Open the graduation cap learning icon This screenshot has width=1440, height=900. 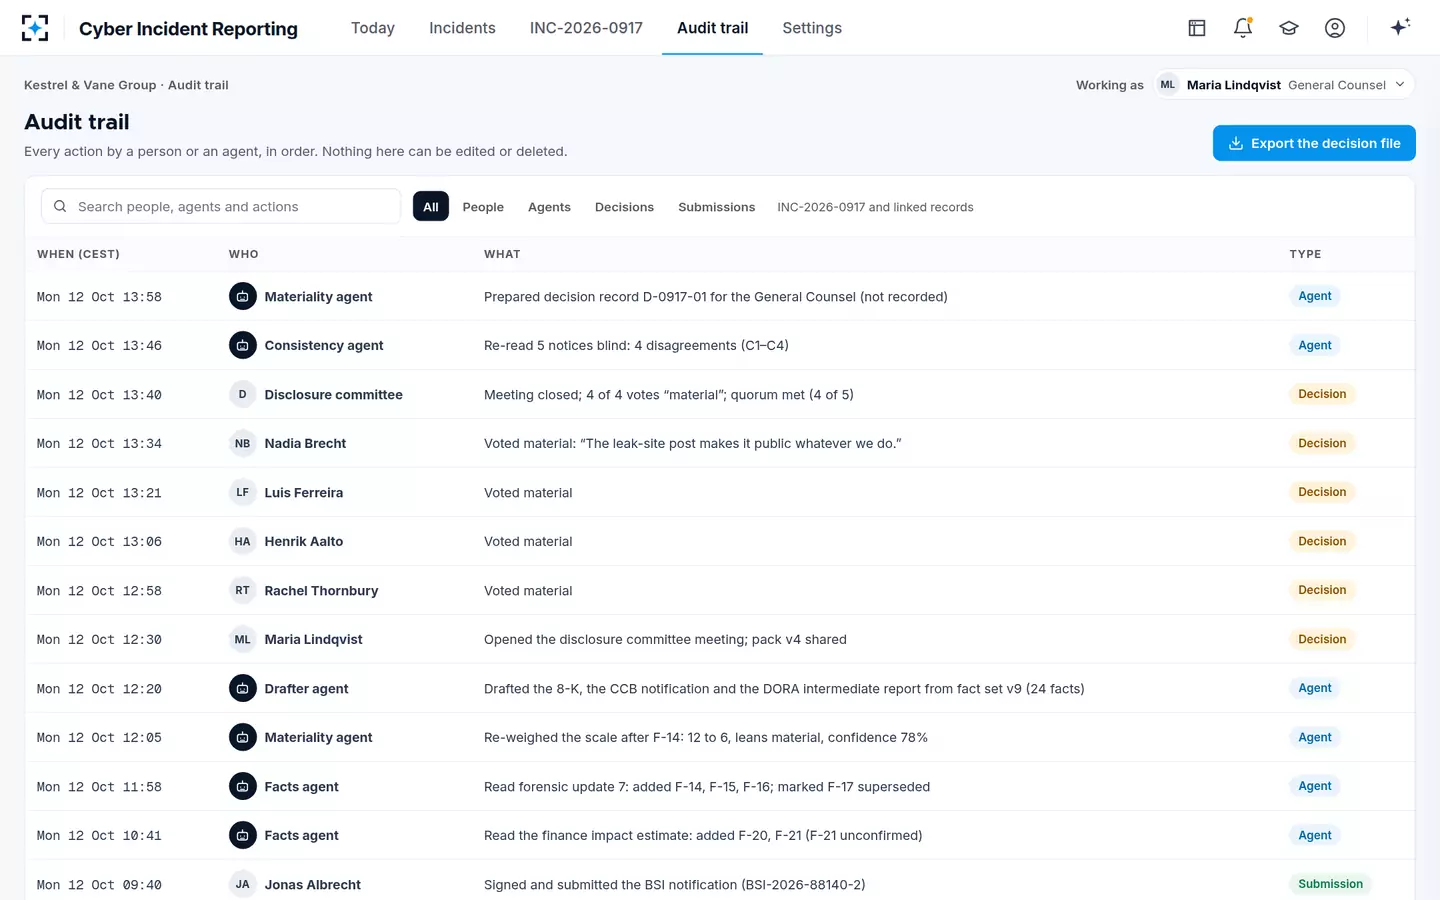(1289, 28)
